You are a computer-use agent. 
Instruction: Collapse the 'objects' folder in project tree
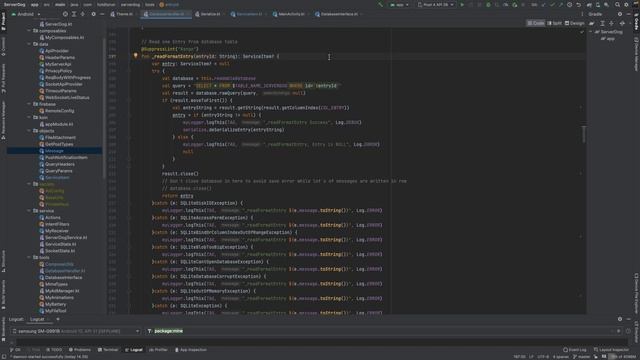click(x=29, y=131)
